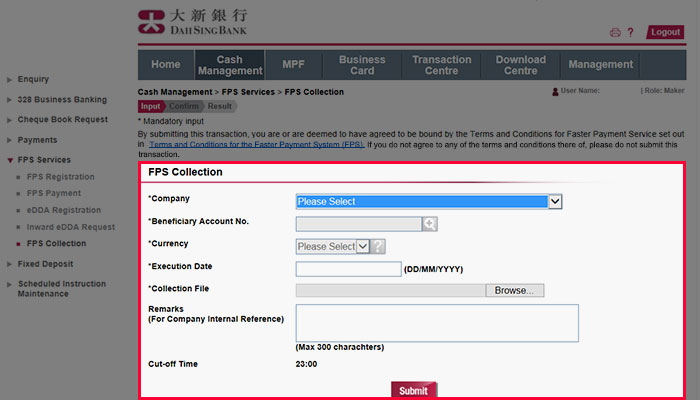Click the '(Max 300 charachters)' note
700x400 pixels.
pyautogui.click(x=340, y=347)
